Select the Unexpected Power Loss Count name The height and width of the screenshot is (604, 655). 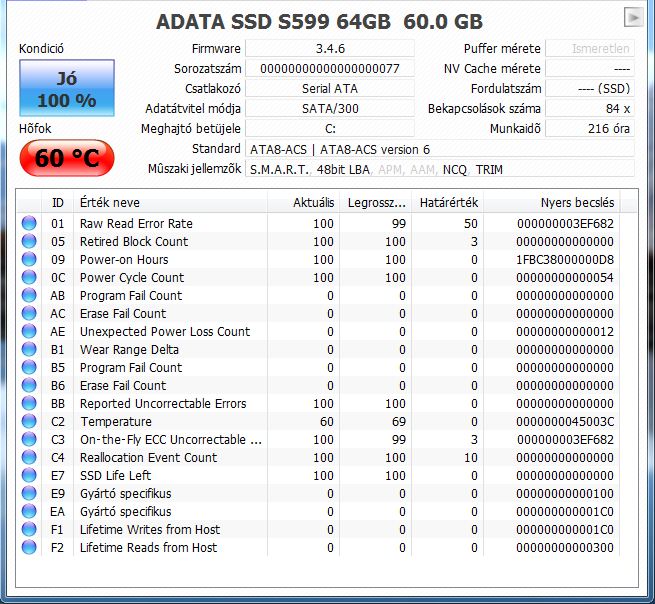(165, 331)
